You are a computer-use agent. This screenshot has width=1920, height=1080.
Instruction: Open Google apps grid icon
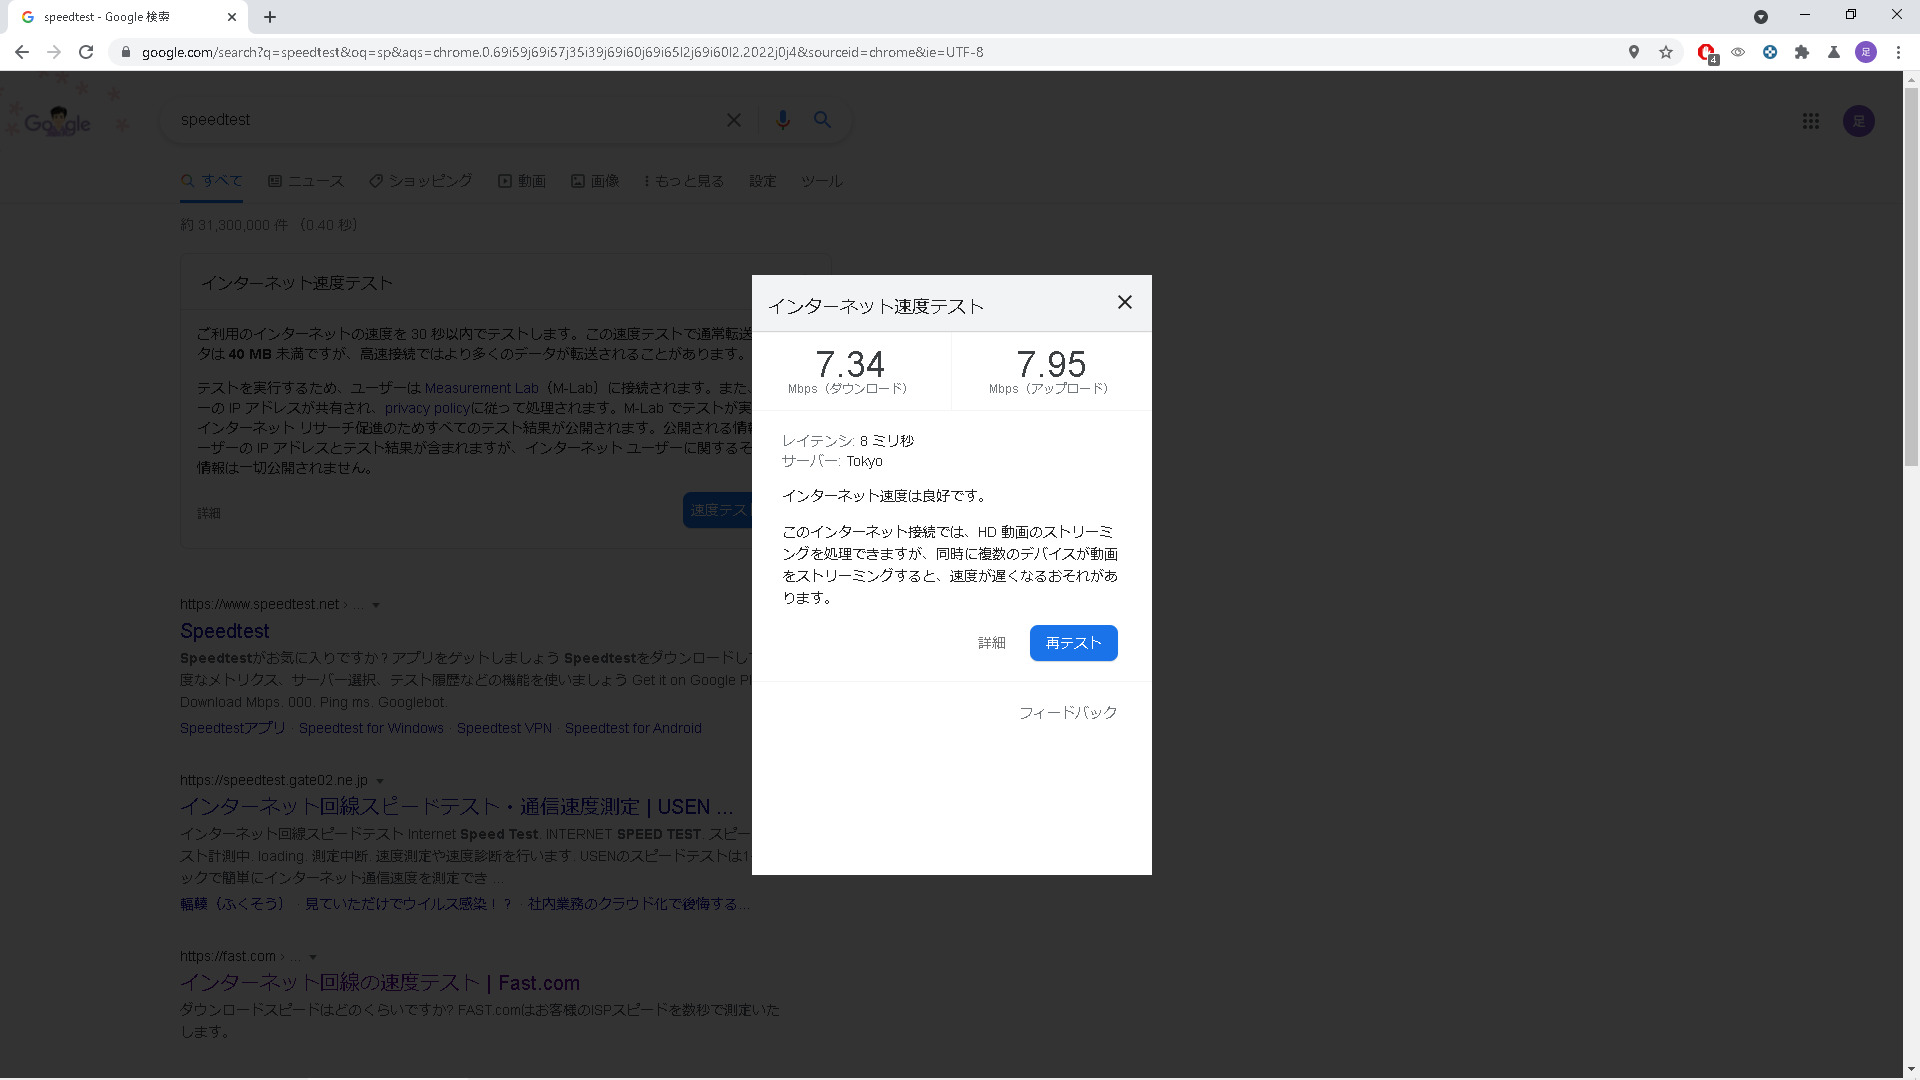click(x=1810, y=121)
